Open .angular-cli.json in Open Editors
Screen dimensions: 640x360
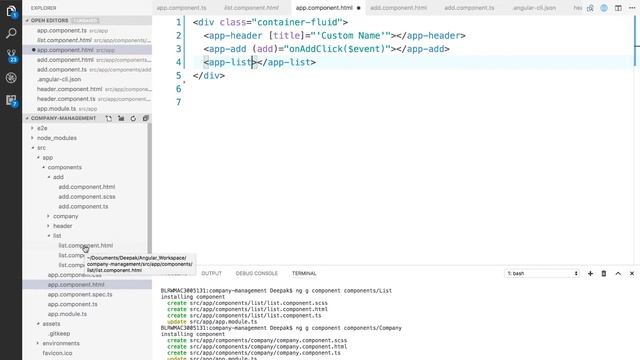coord(59,79)
